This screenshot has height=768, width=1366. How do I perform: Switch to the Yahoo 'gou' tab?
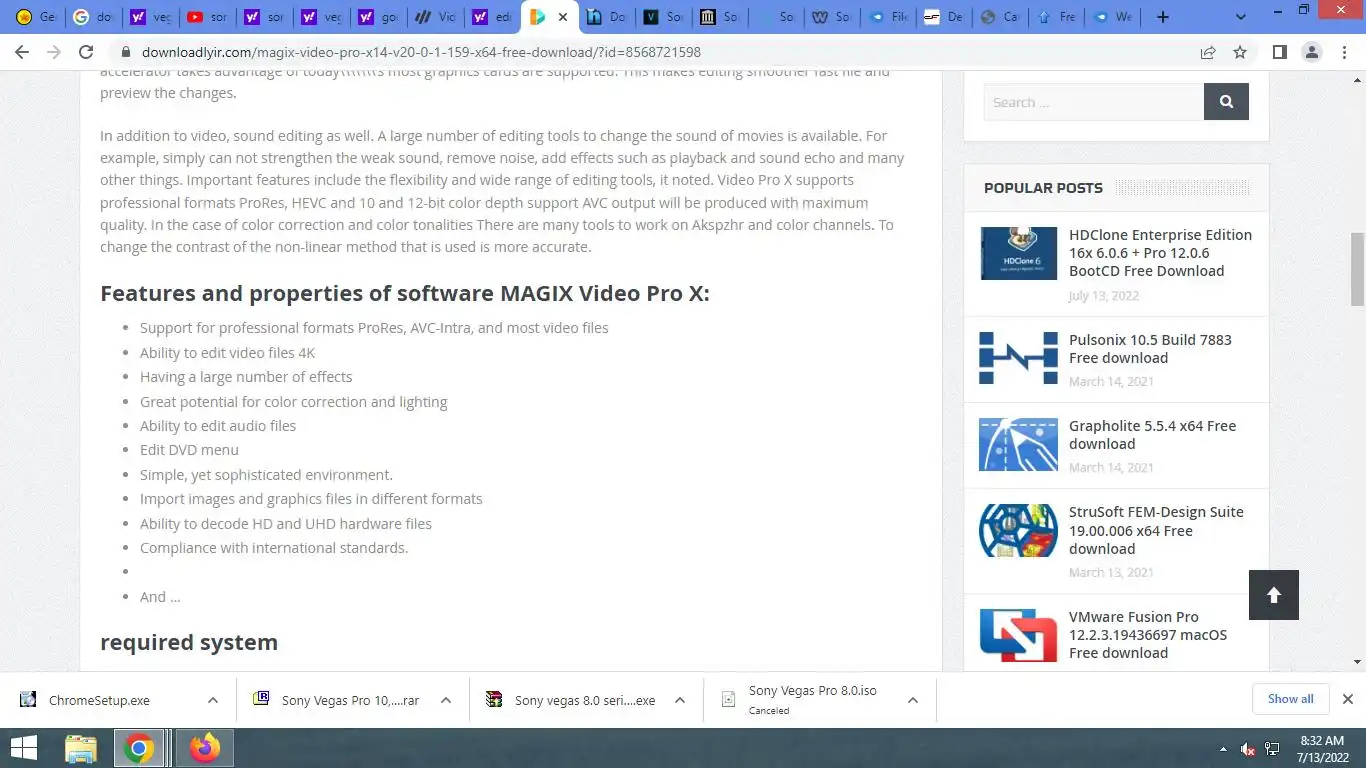(378, 17)
